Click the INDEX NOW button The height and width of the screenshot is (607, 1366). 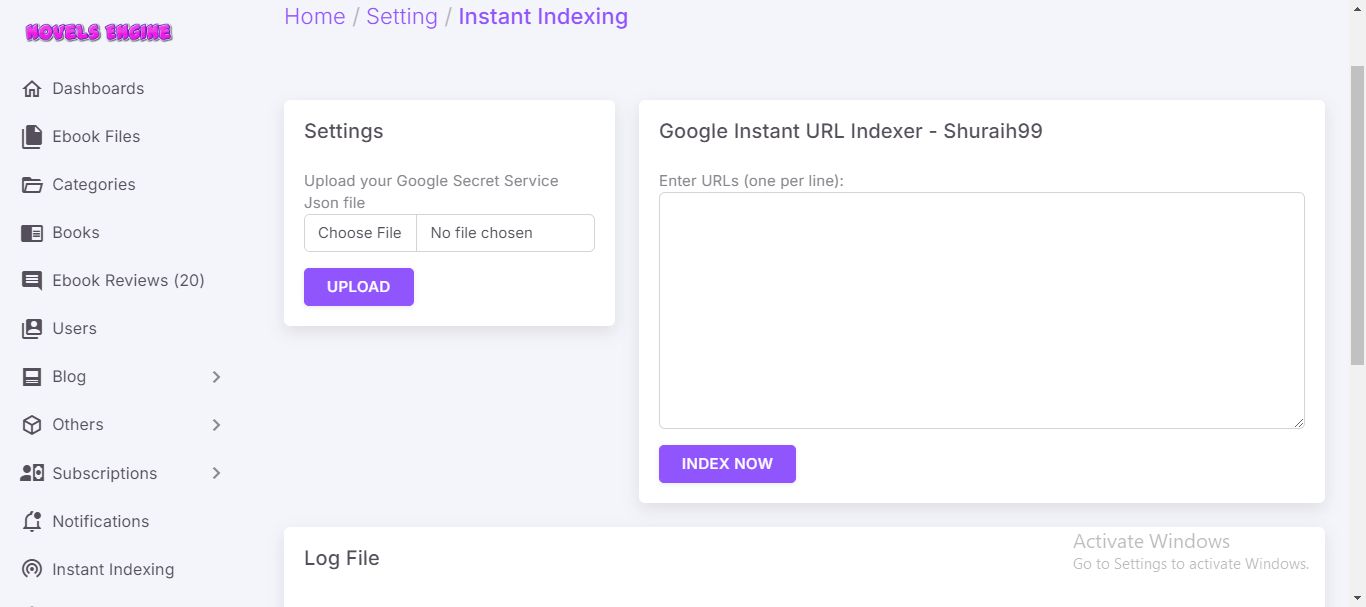(727, 464)
